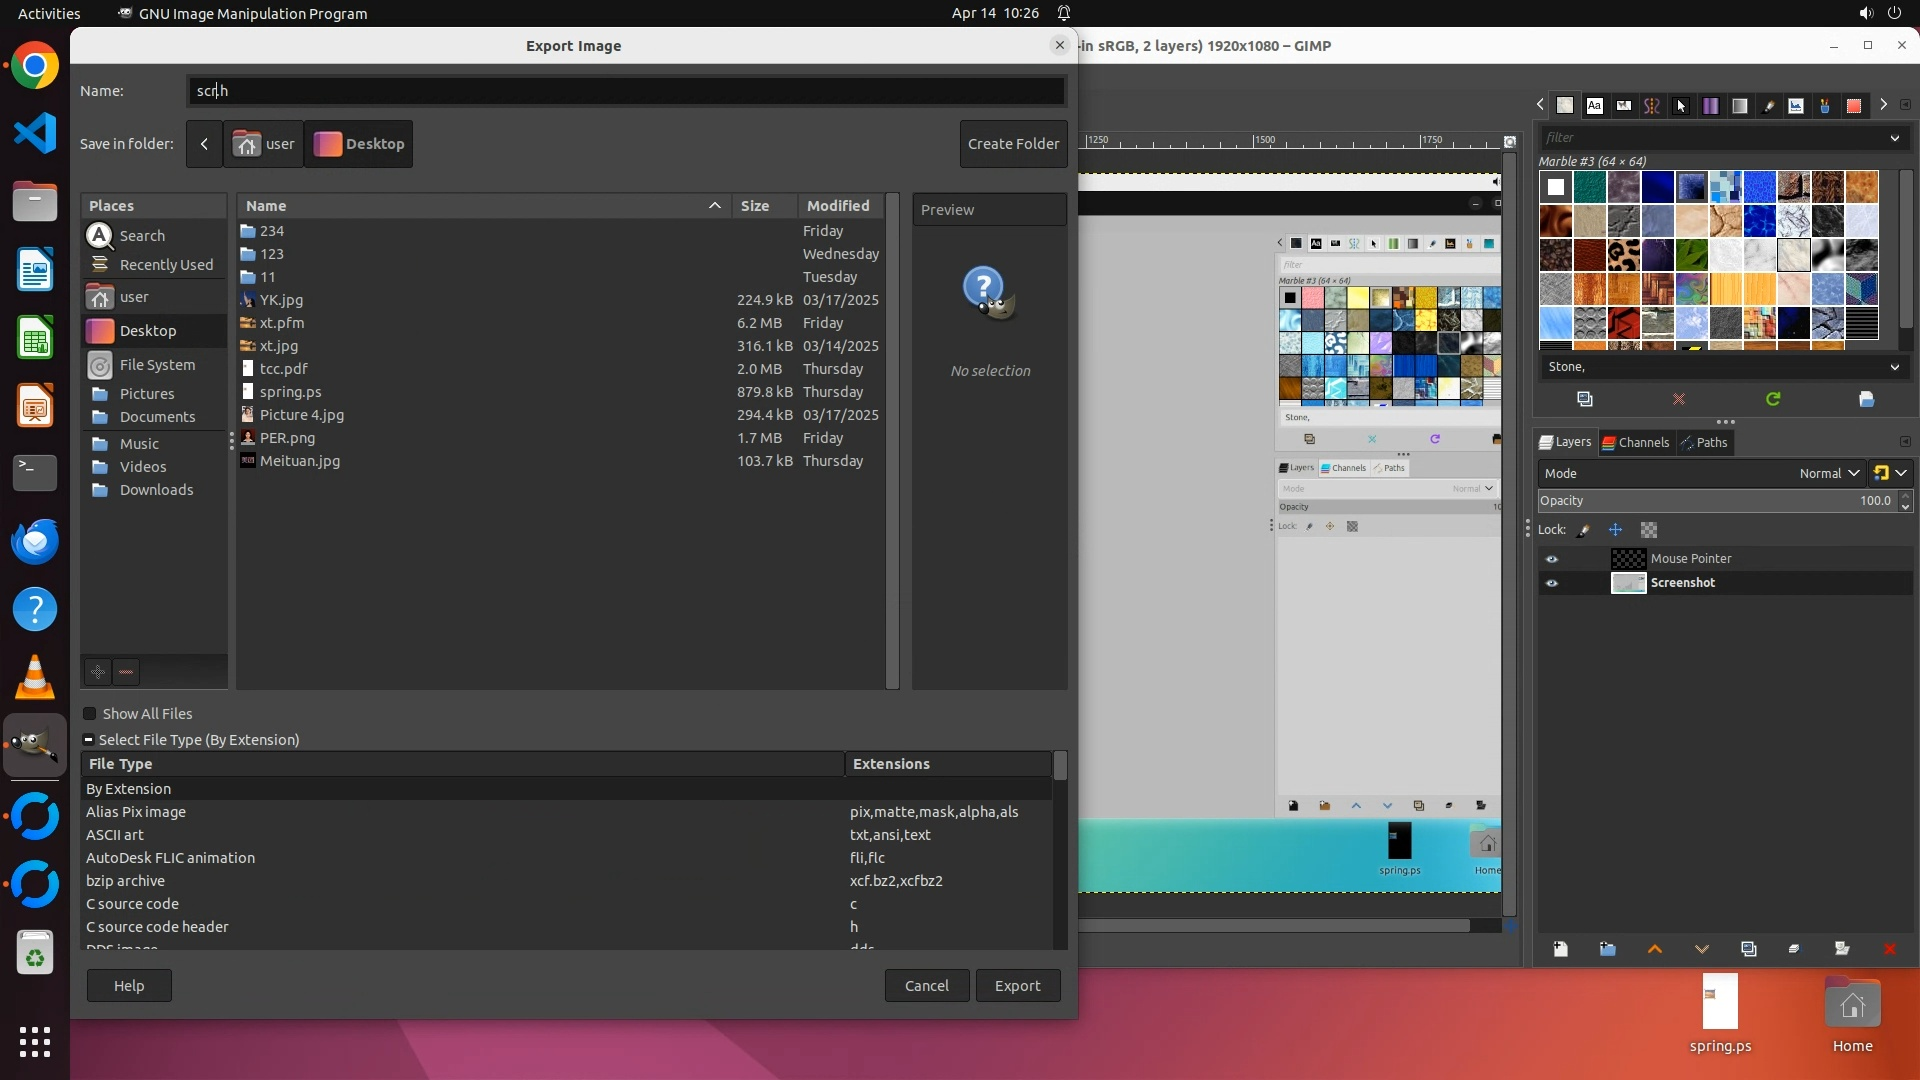Toggle visibility of the Screenshot layer
The width and height of the screenshot is (1920, 1080).
(x=1552, y=583)
